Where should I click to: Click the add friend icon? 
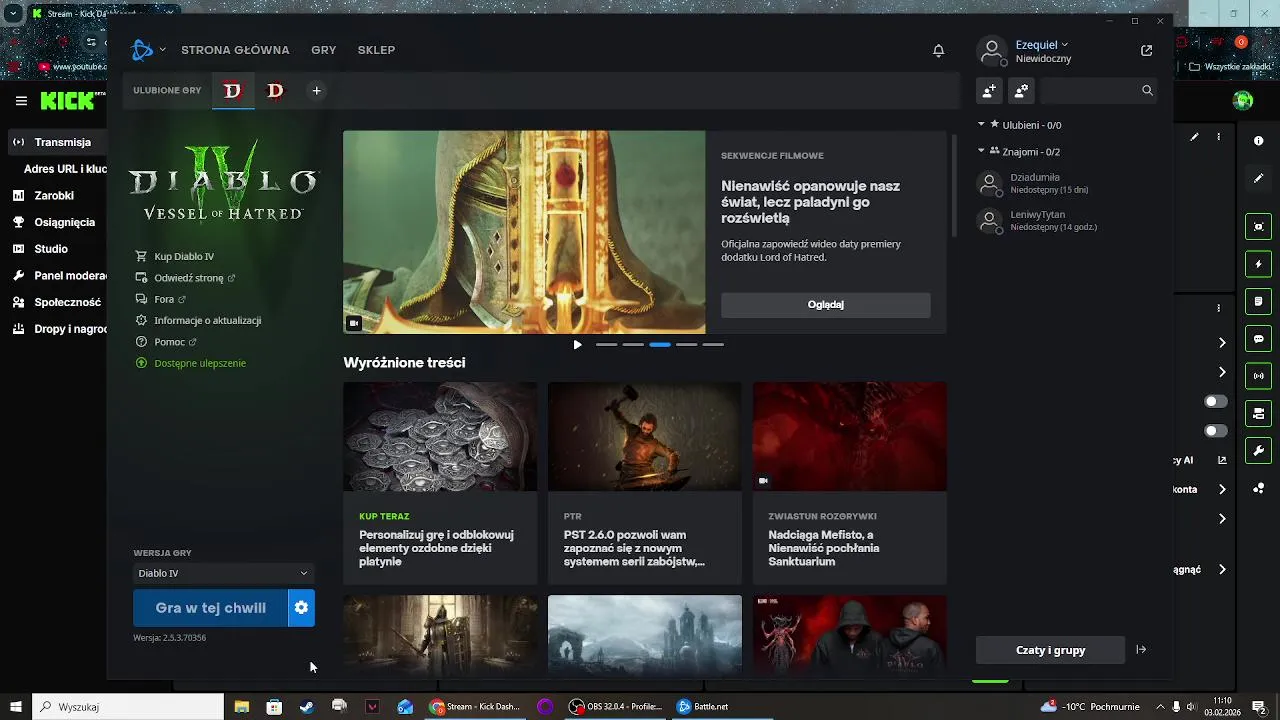click(x=988, y=90)
